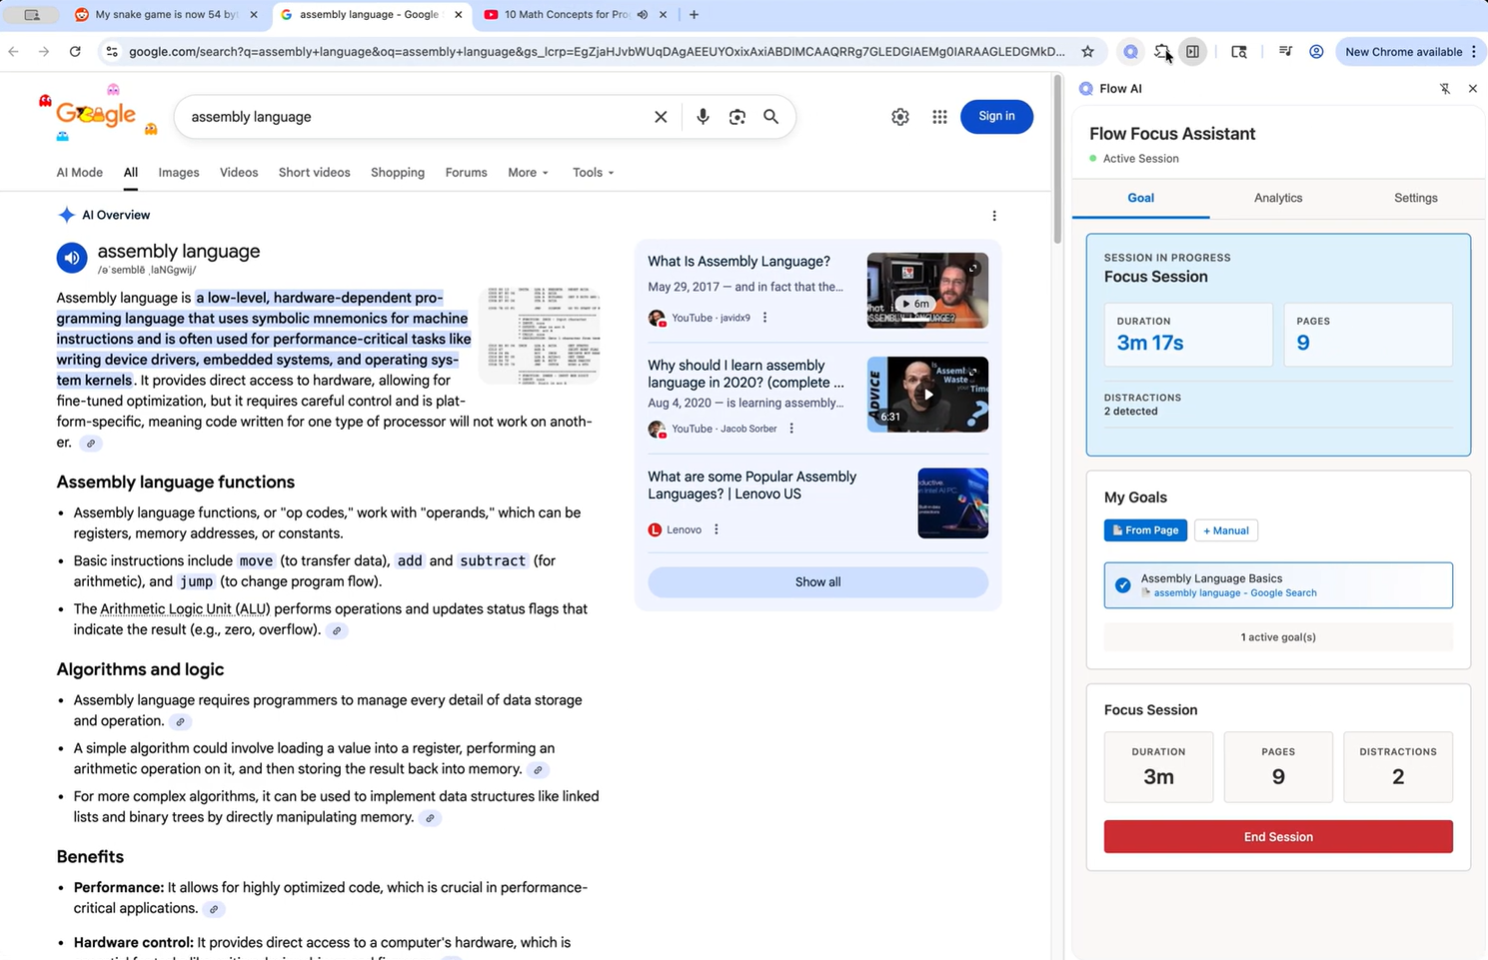Screen dimensions: 1488x960
Task: Click the address bar URL
Action: click(x=597, y=52)
